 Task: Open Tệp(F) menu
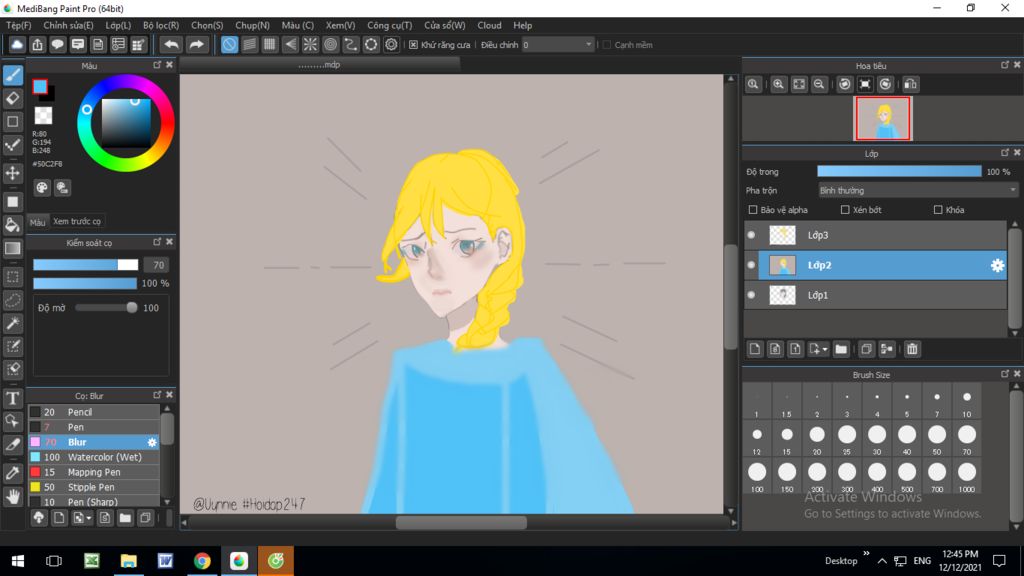(x=18, y=25)
